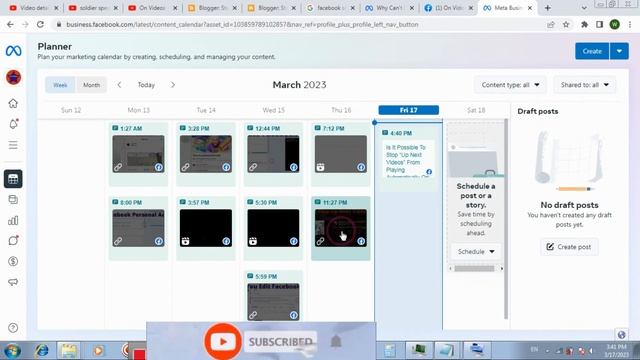Open the Tue 3:28 PM post thumbnail
640x360 pixels.
pyautogui.click(x=206, y=154)
